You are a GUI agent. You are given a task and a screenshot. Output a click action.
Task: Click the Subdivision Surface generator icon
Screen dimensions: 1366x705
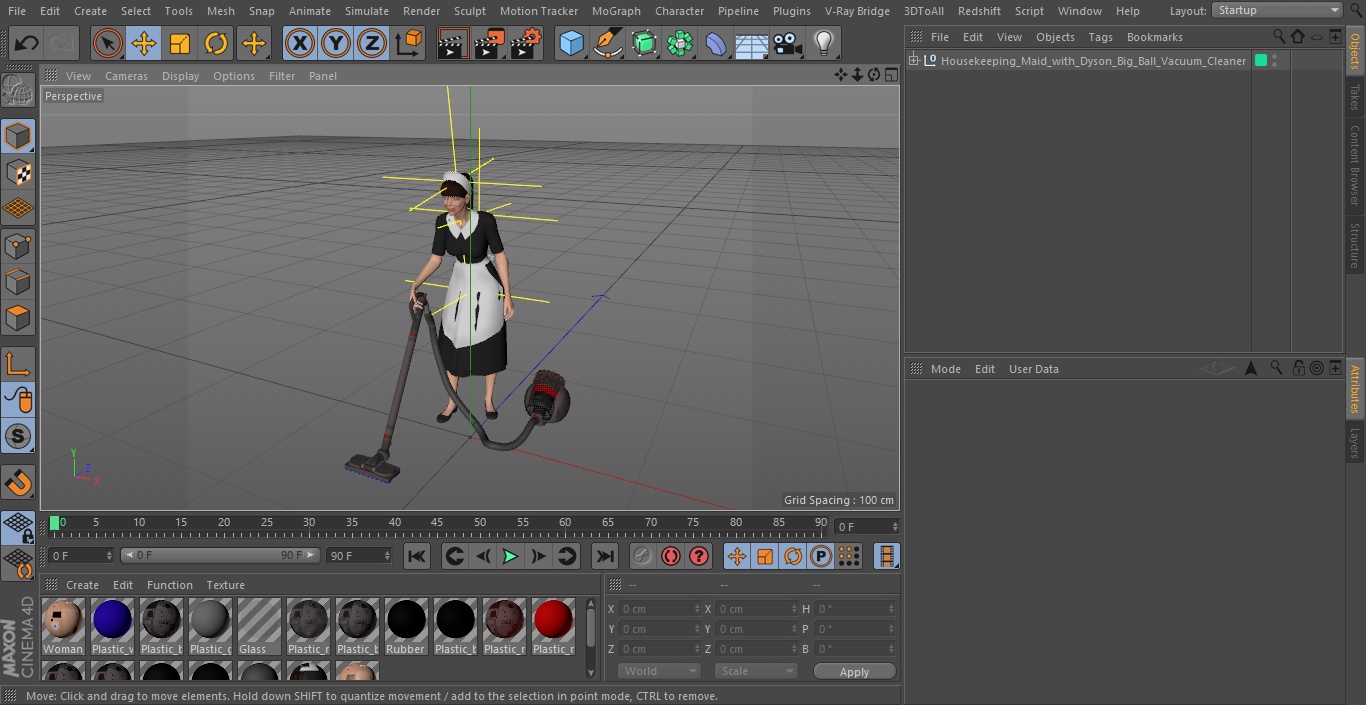pyautogui.click(x=644, y=43)
